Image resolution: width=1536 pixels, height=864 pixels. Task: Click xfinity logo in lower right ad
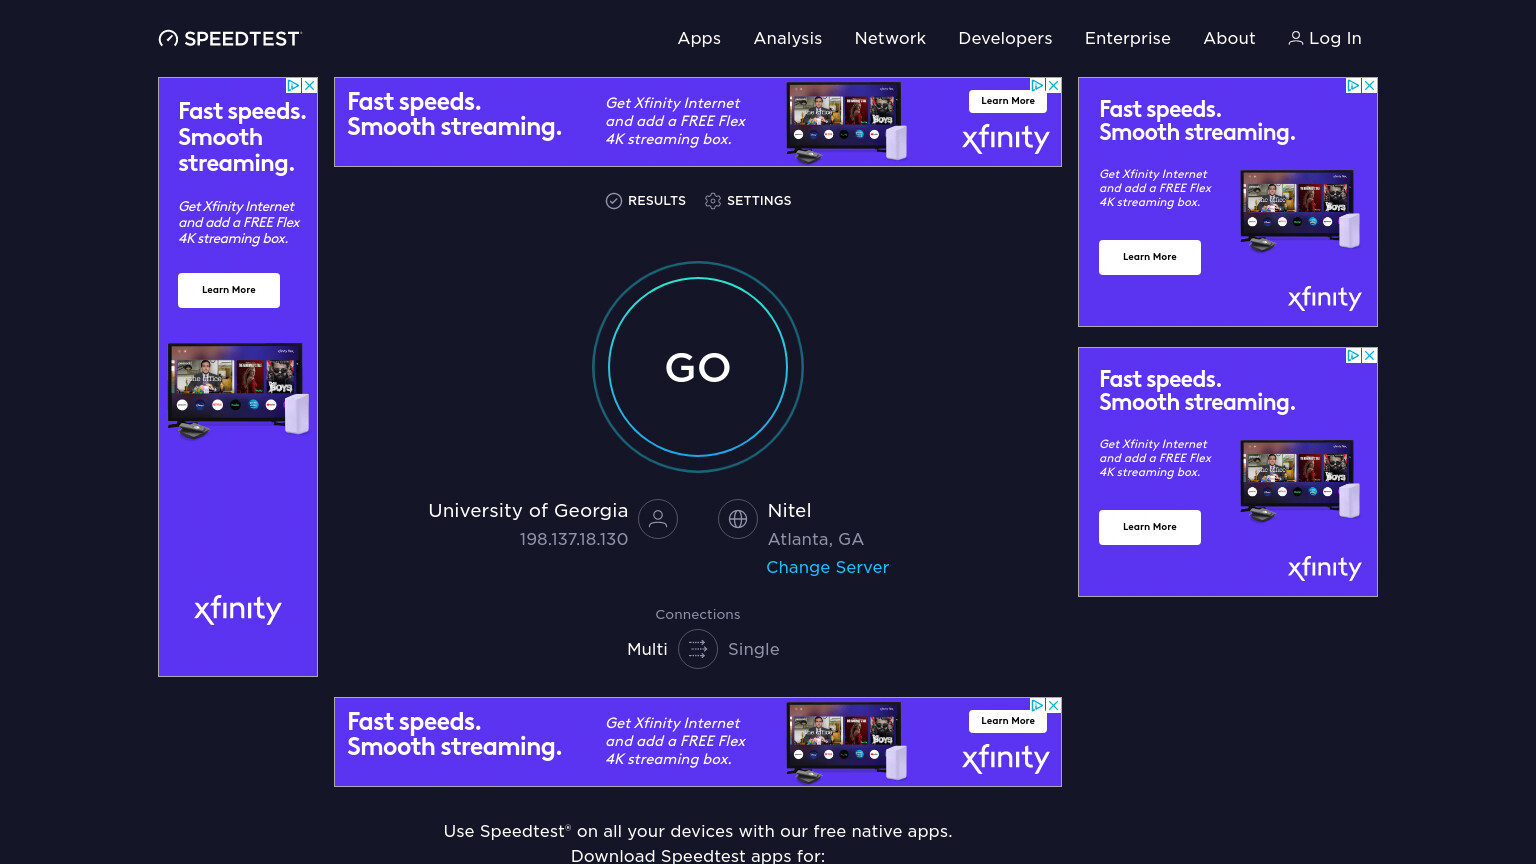click(x=1325, y=568)
